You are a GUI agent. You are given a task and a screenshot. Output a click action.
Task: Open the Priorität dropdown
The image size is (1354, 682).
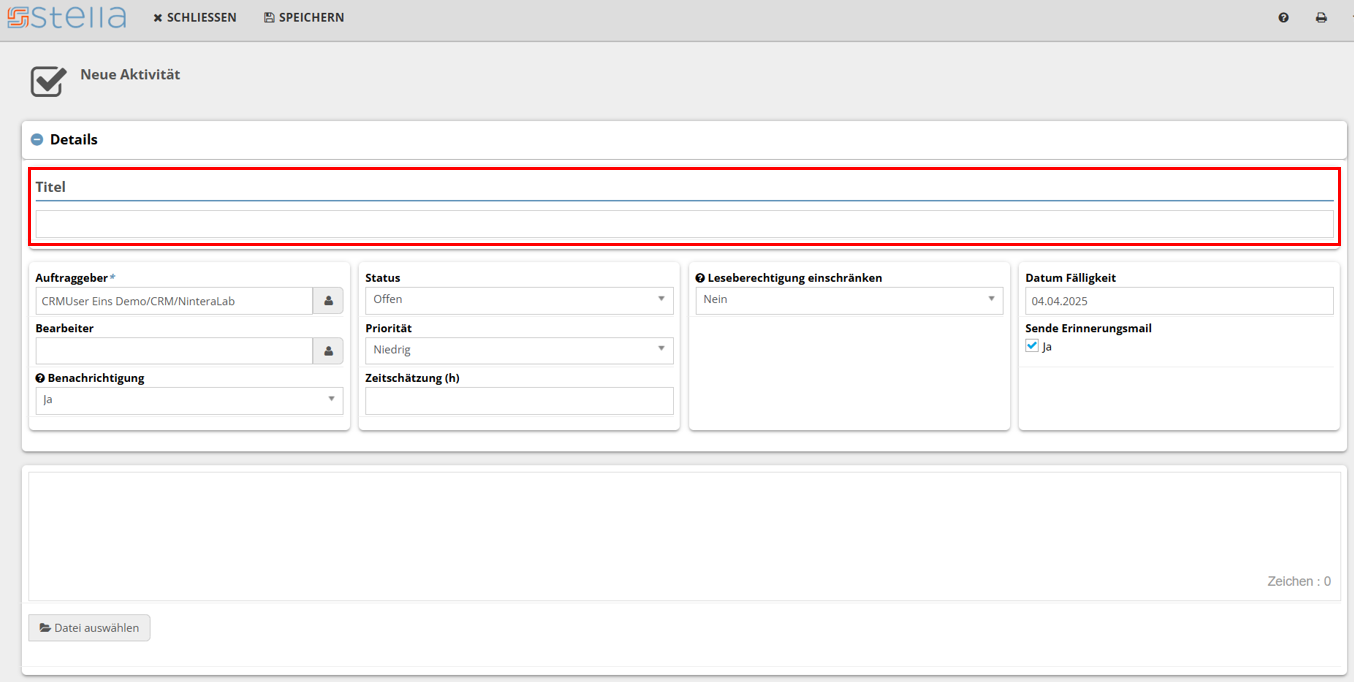point(518,350)
